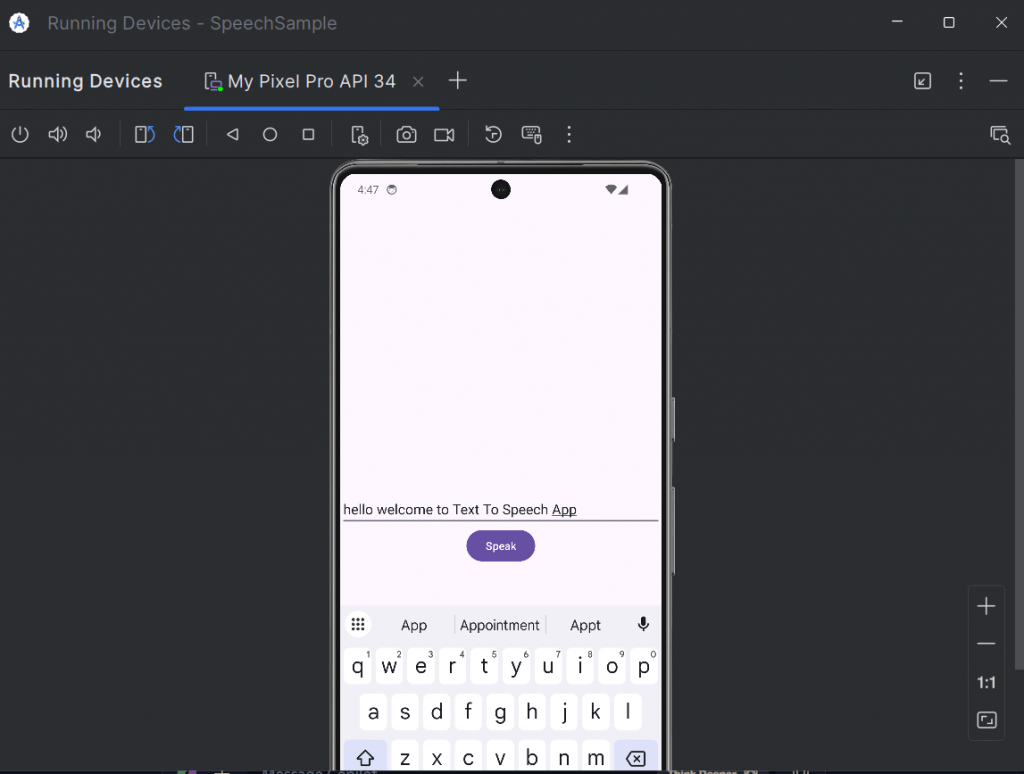Start screen recording with video camera icon

[444, 135]
